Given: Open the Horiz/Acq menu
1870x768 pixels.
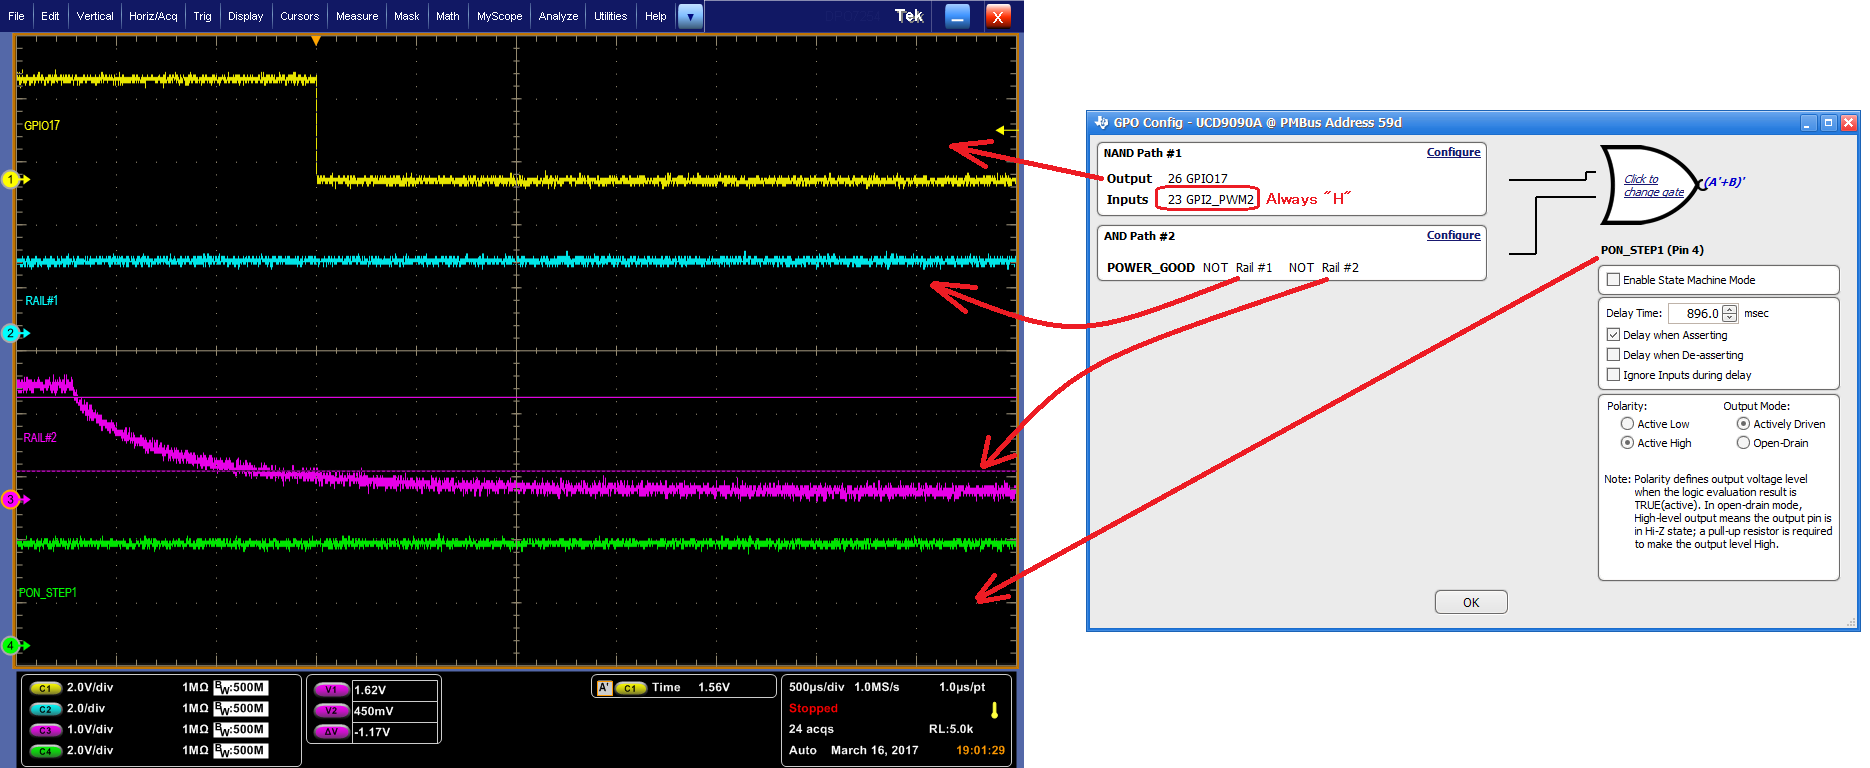Looking at the screenshot, I should tap(153, 16).
